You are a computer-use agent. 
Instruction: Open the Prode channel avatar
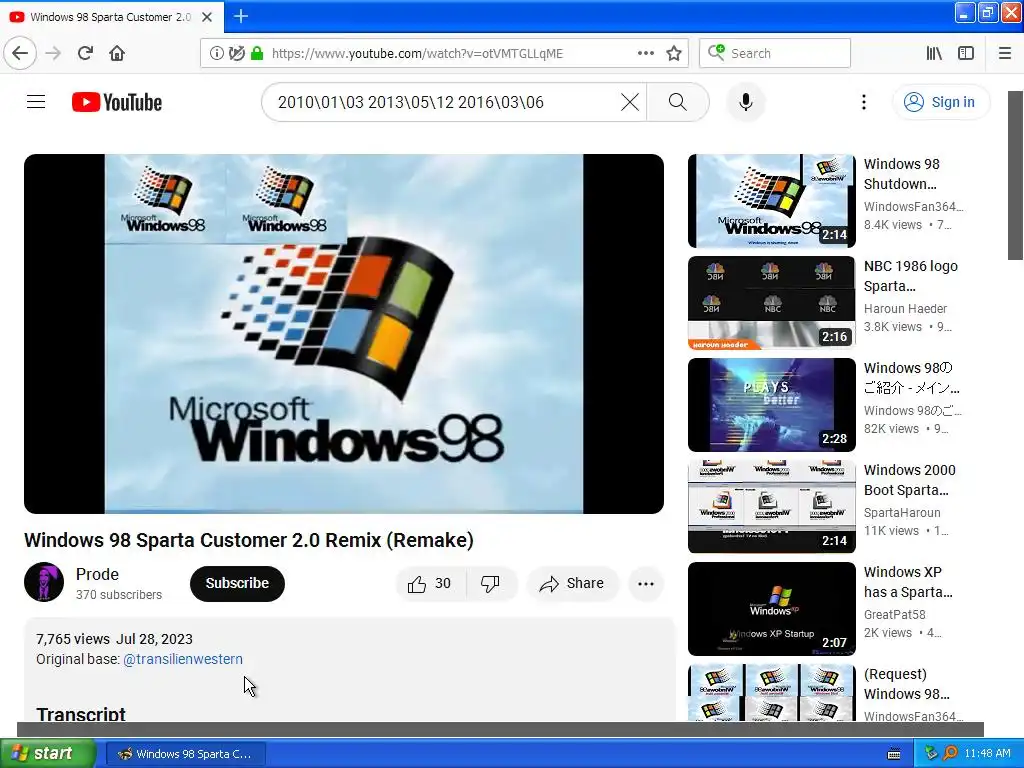pos(44,582)
